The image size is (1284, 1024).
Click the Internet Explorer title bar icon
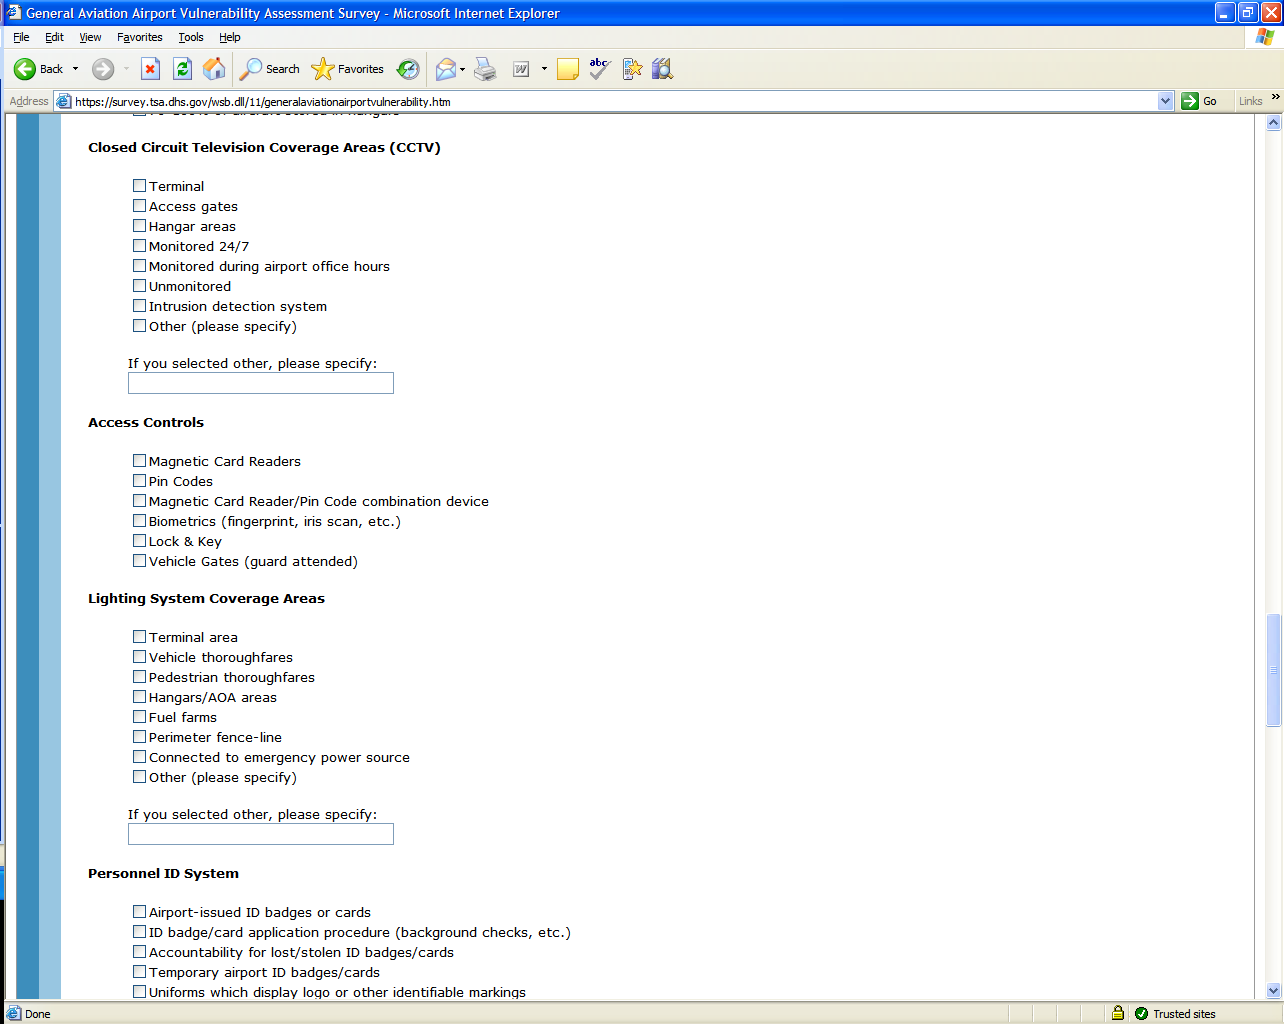point(13,13)
